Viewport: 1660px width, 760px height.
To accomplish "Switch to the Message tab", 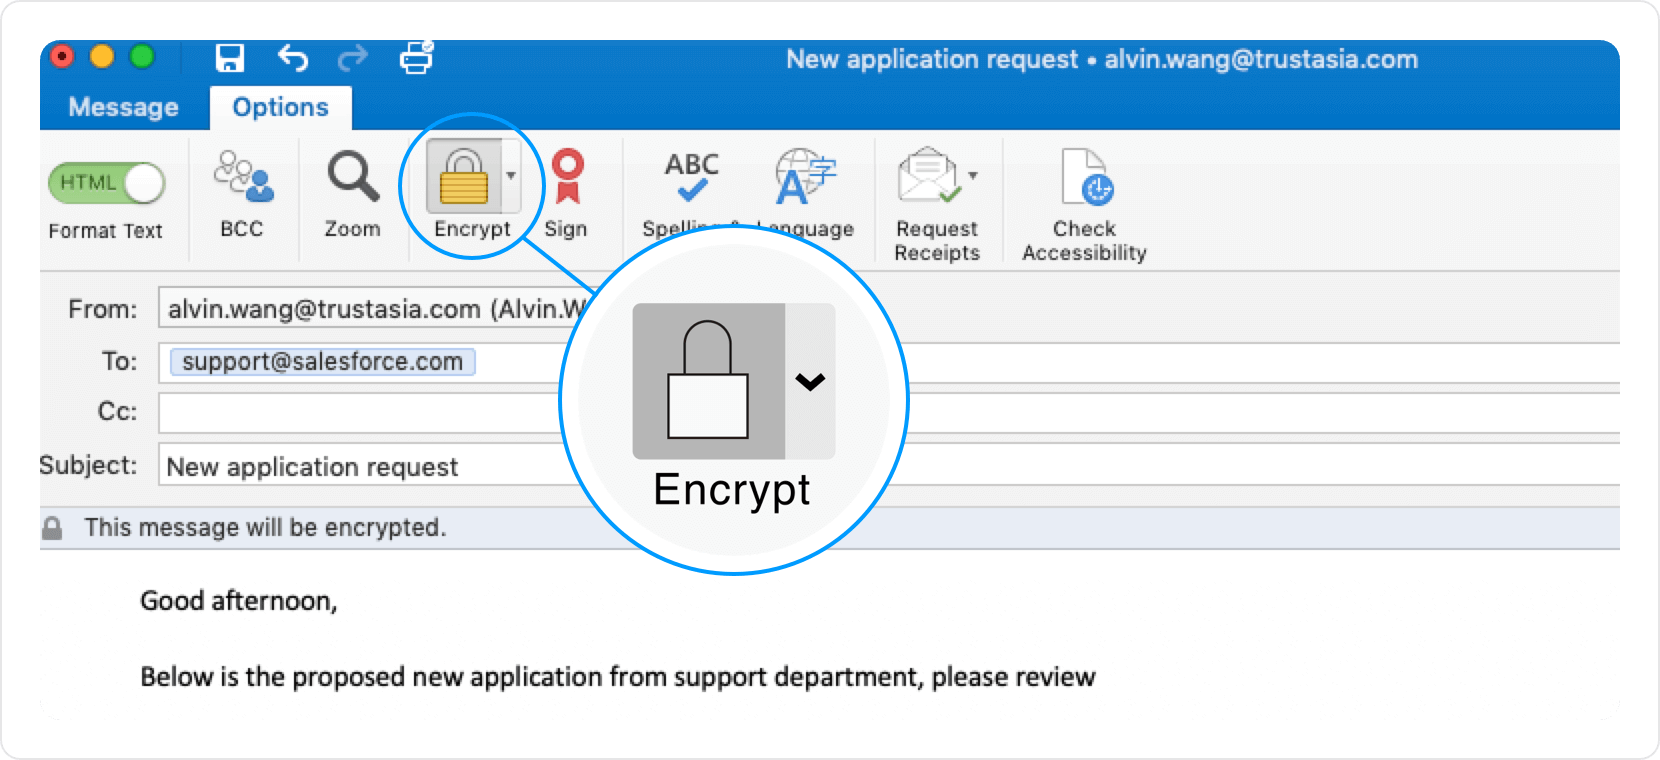I will [123, 107].
